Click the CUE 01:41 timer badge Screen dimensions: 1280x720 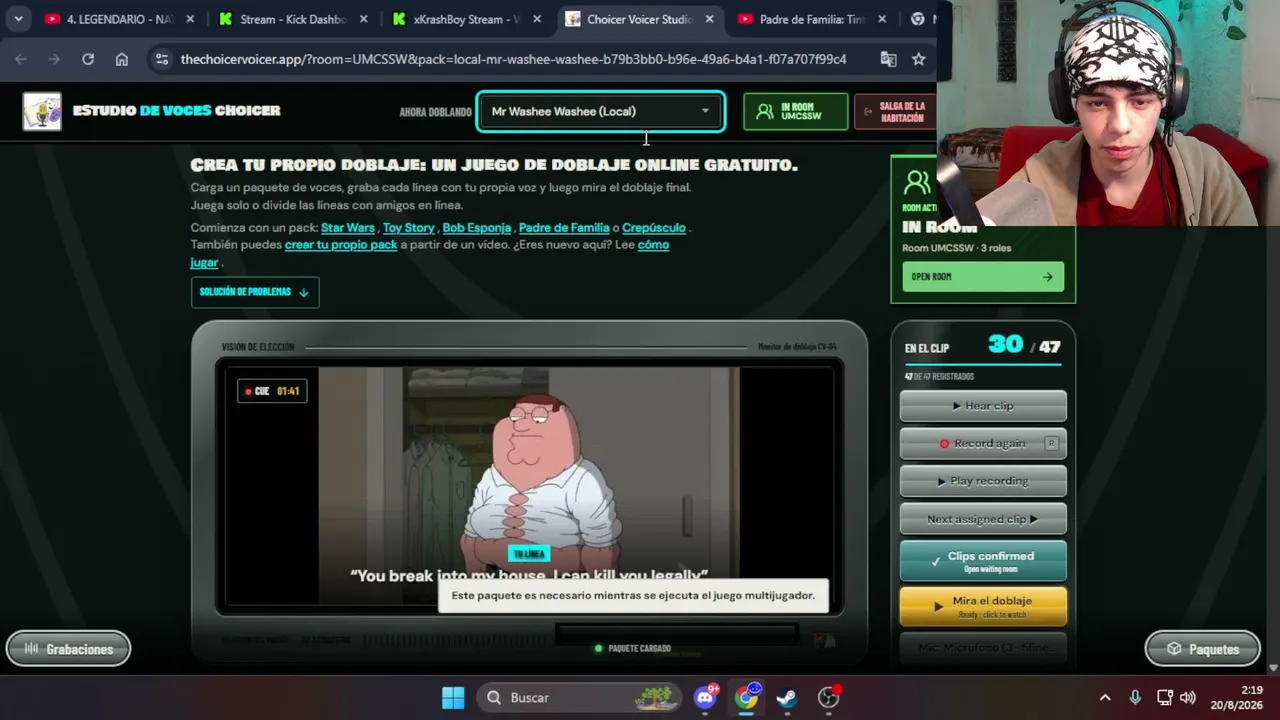(x=272, y=391)
